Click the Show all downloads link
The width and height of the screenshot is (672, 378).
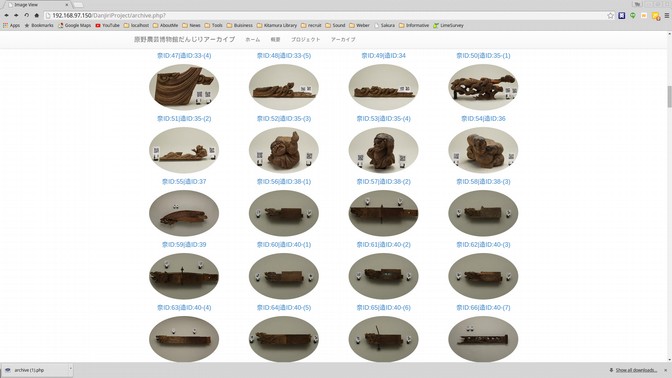(636, 370)
